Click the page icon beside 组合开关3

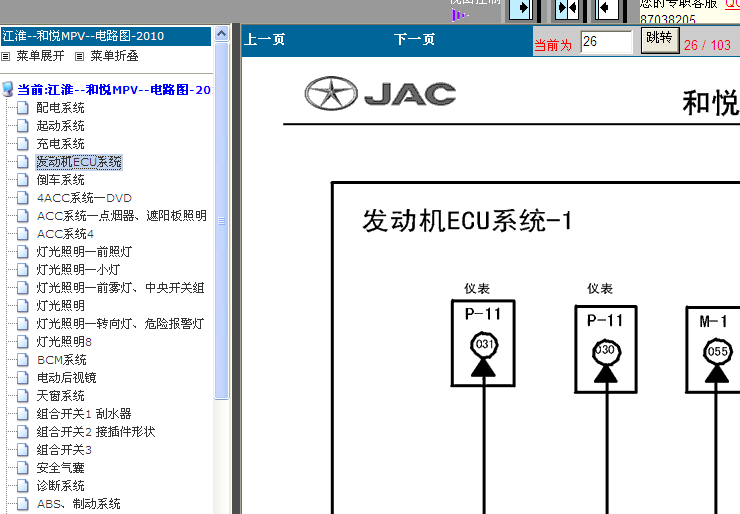click(x=23, y=449)
